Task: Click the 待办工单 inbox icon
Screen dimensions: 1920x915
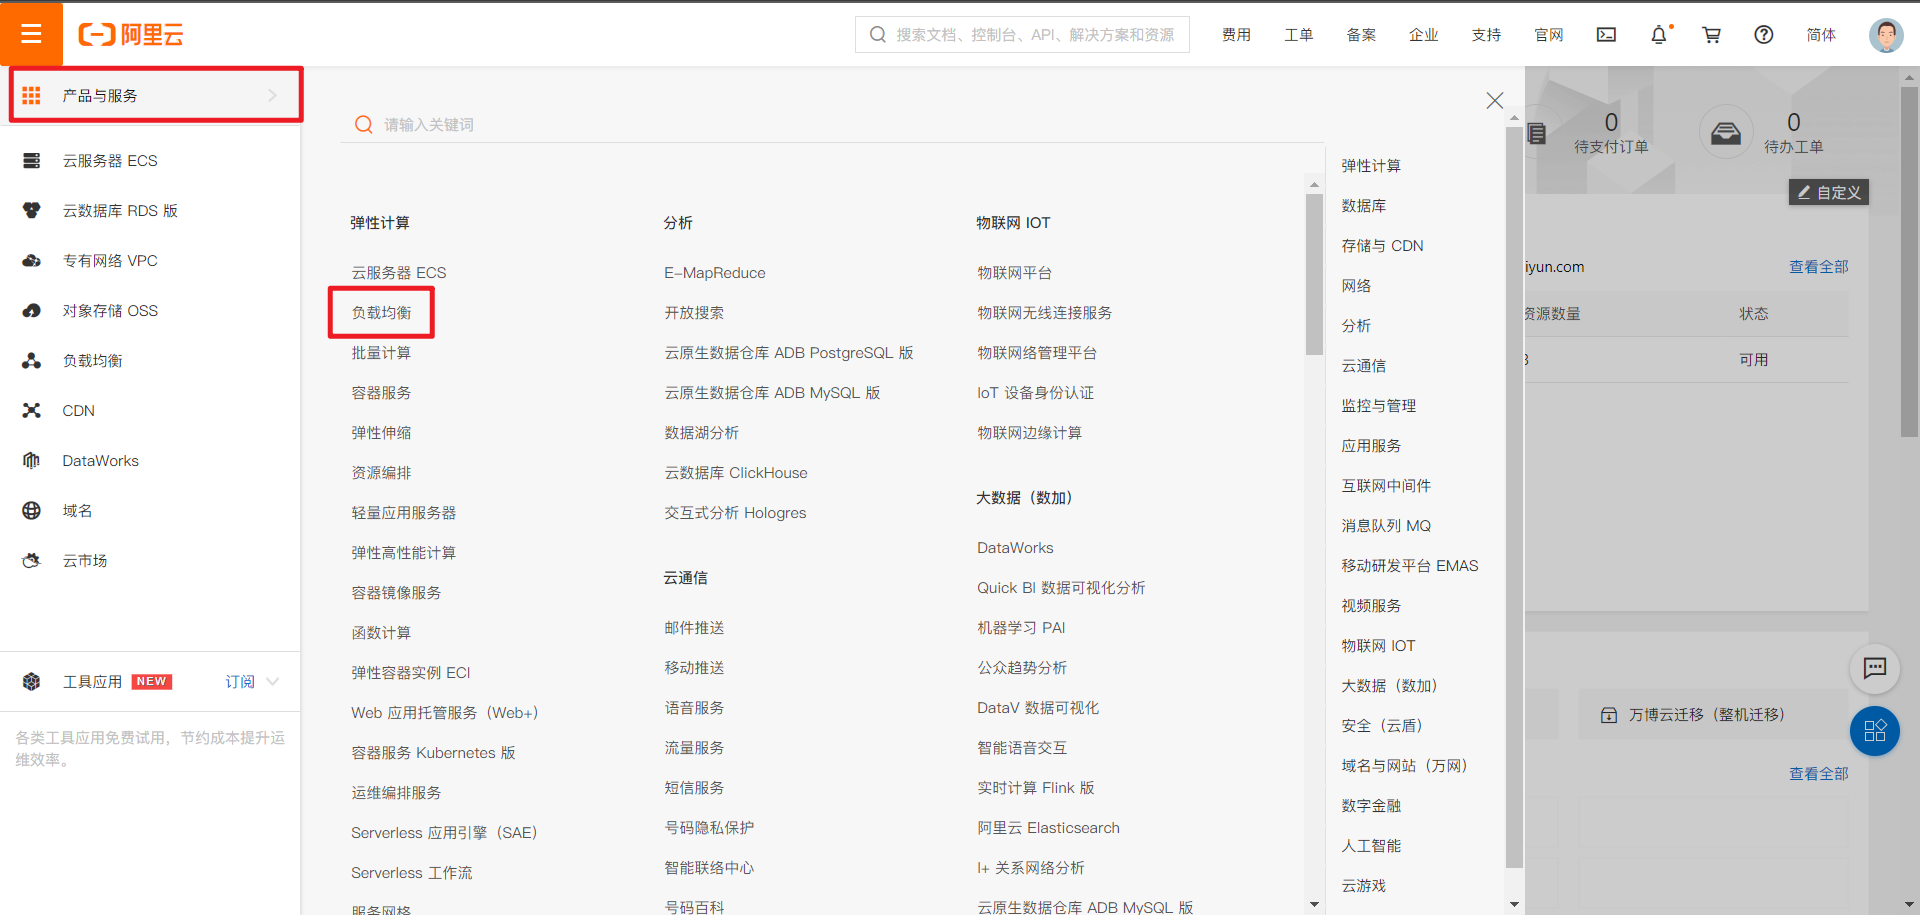Action: [x=1726, y=132]
